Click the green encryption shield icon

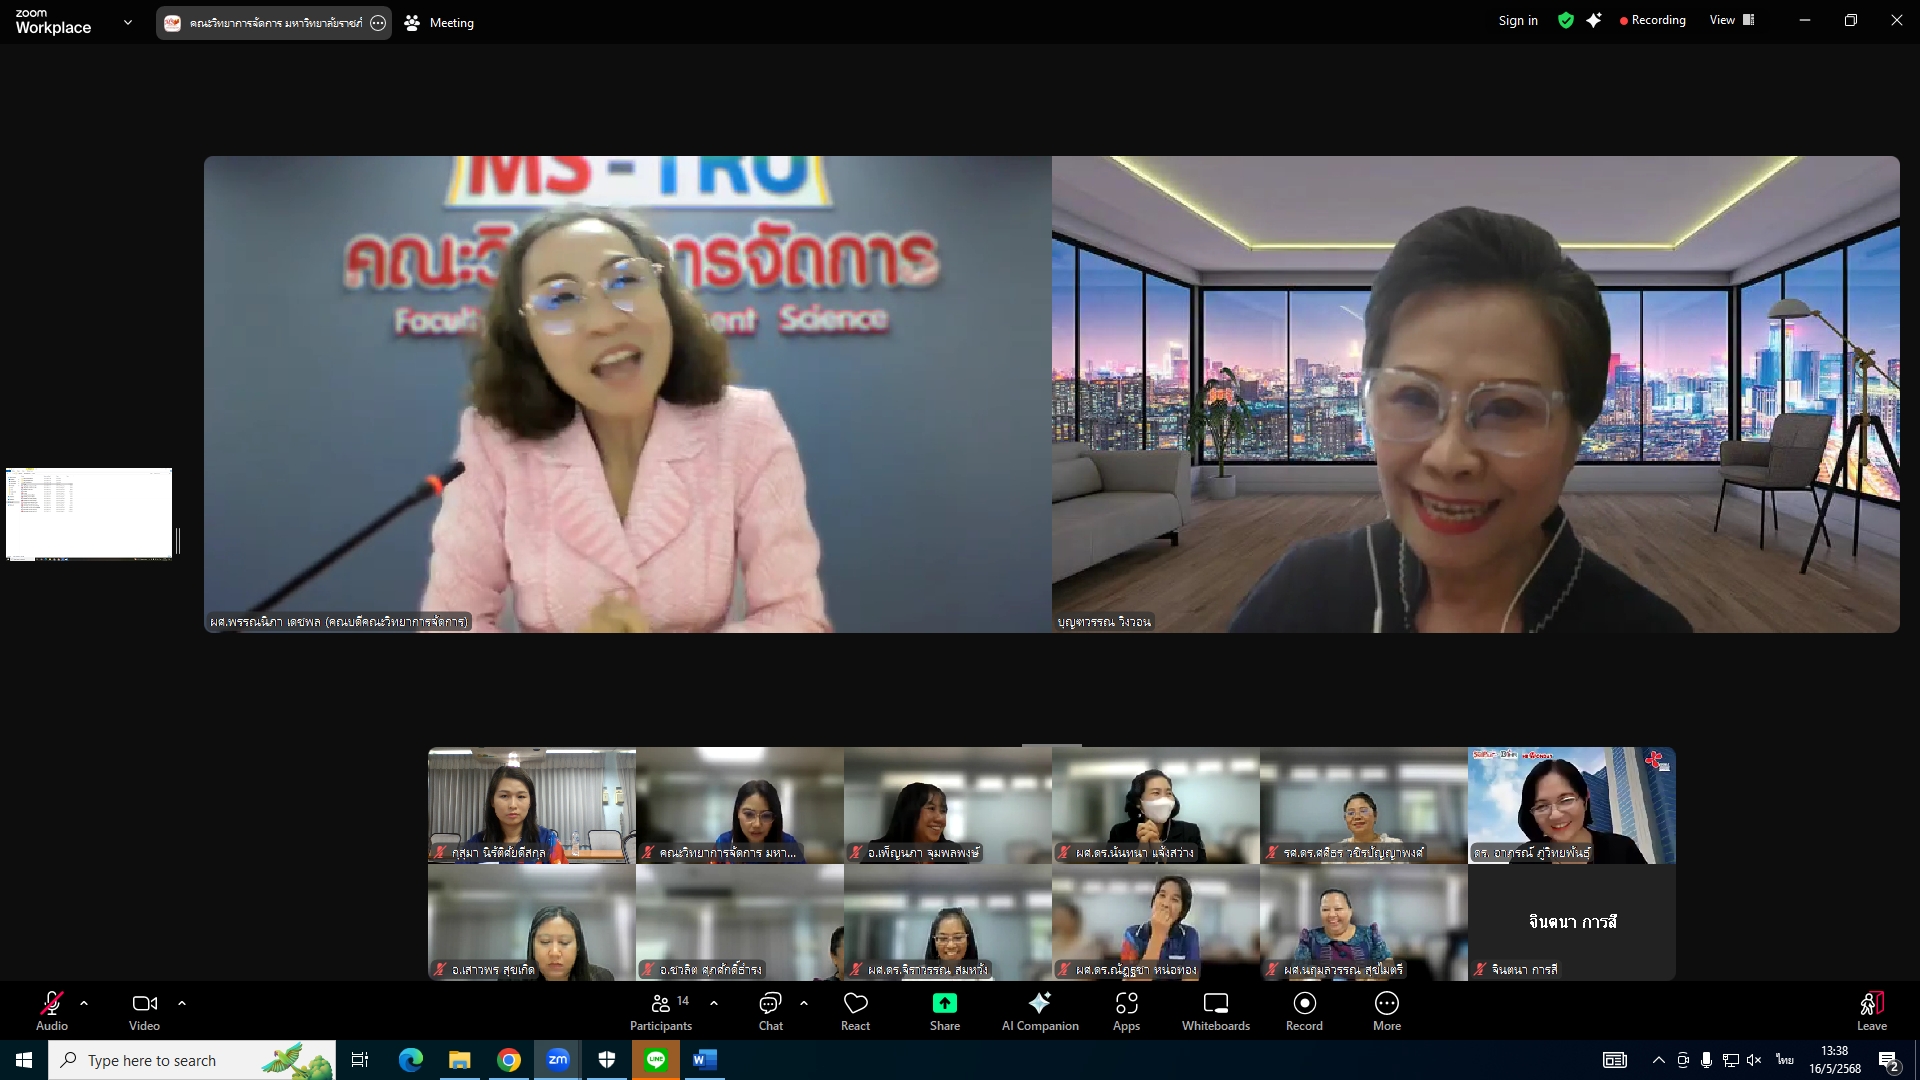1565,20
